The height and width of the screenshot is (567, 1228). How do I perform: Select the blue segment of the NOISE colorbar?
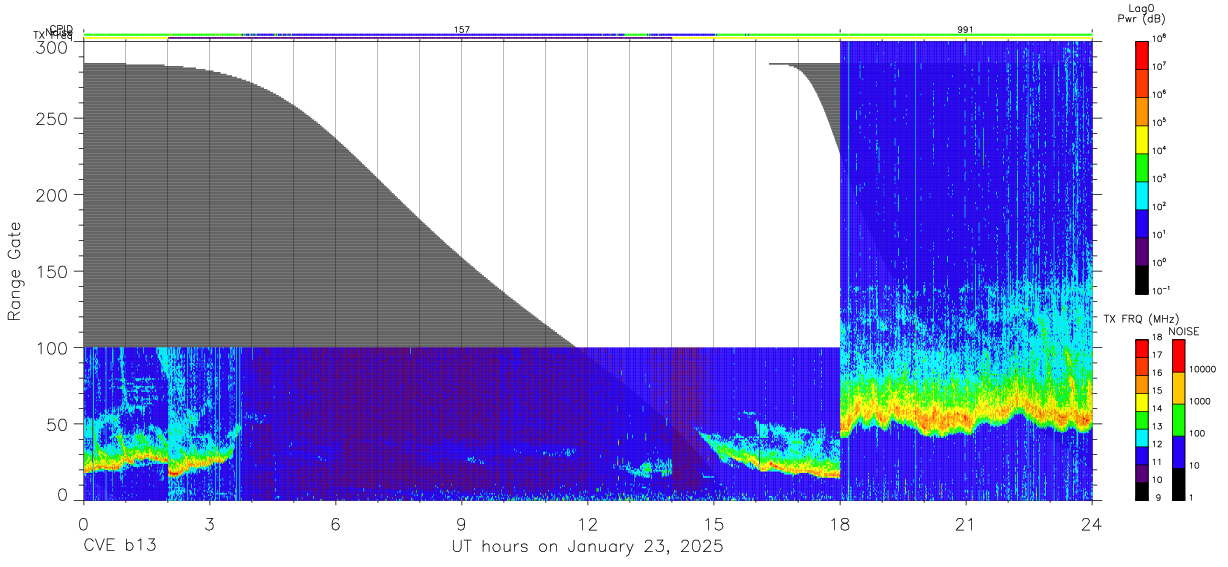tap(1178, 452)
